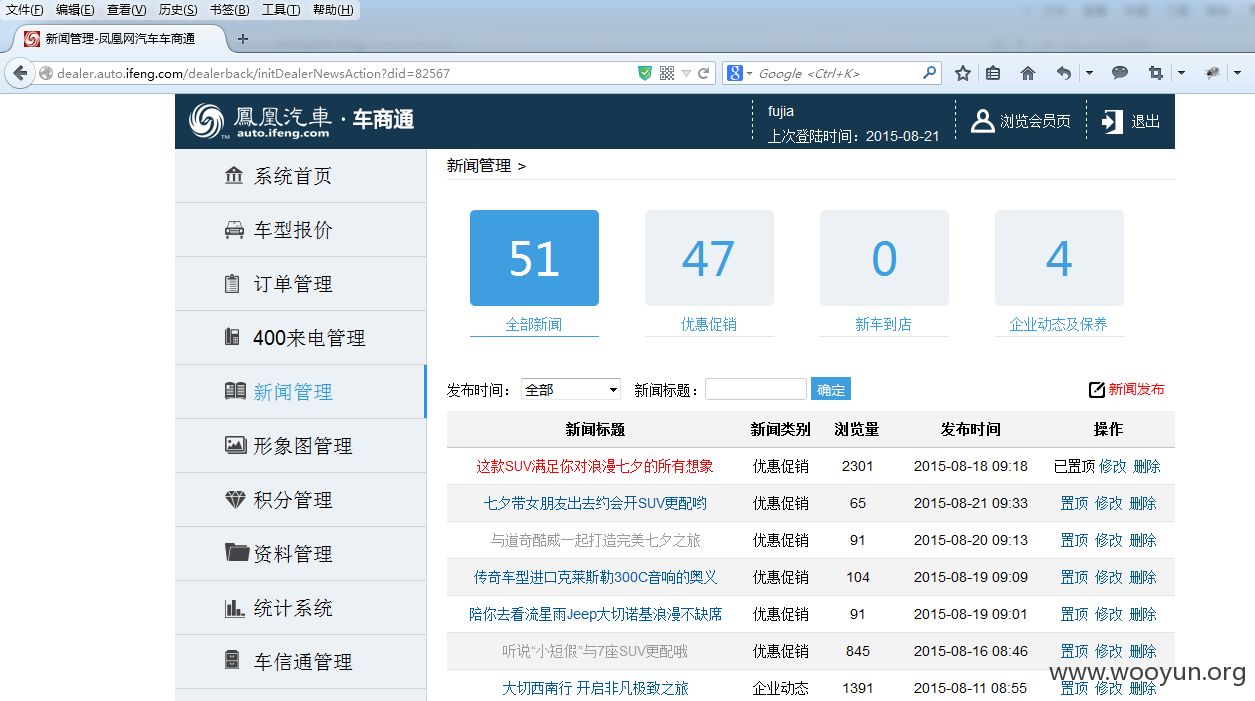Click the phone icon beside 400来电管理
Image resolution: width=1255 pixels, height=701 pixels.
[233, 337]
